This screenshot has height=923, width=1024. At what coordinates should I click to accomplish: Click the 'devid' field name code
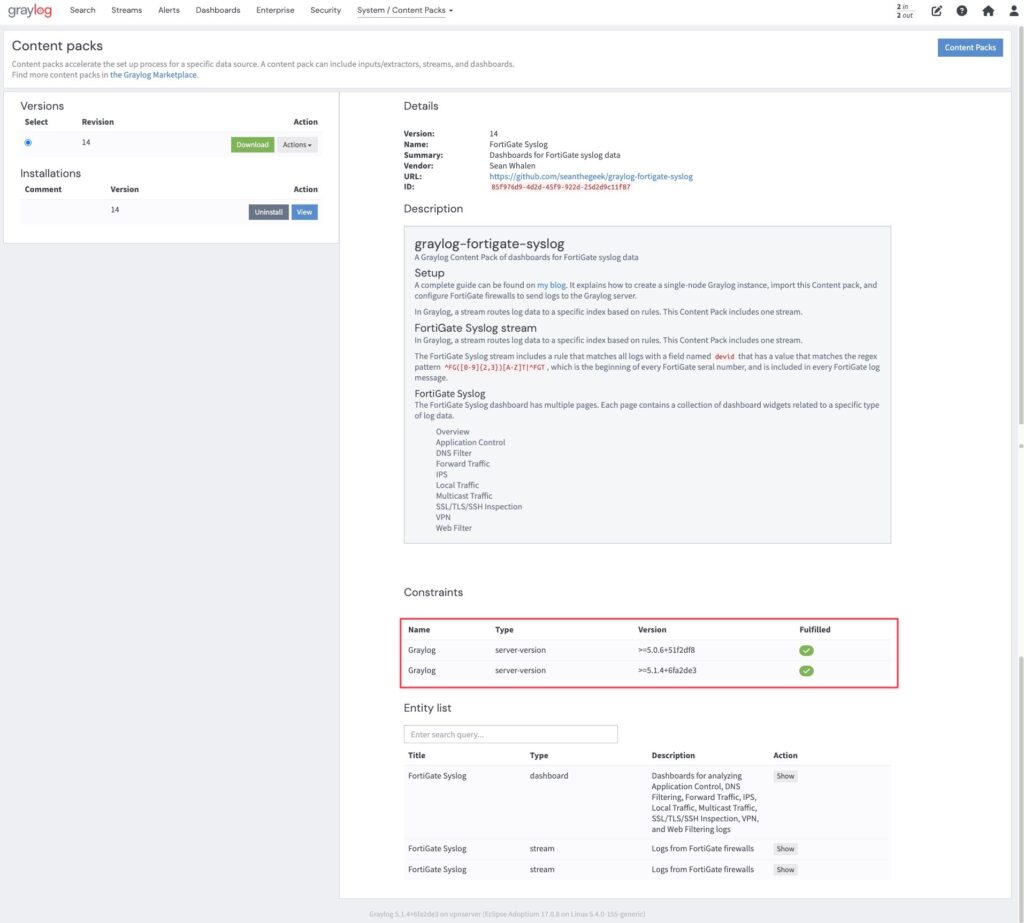coord(724,357)
